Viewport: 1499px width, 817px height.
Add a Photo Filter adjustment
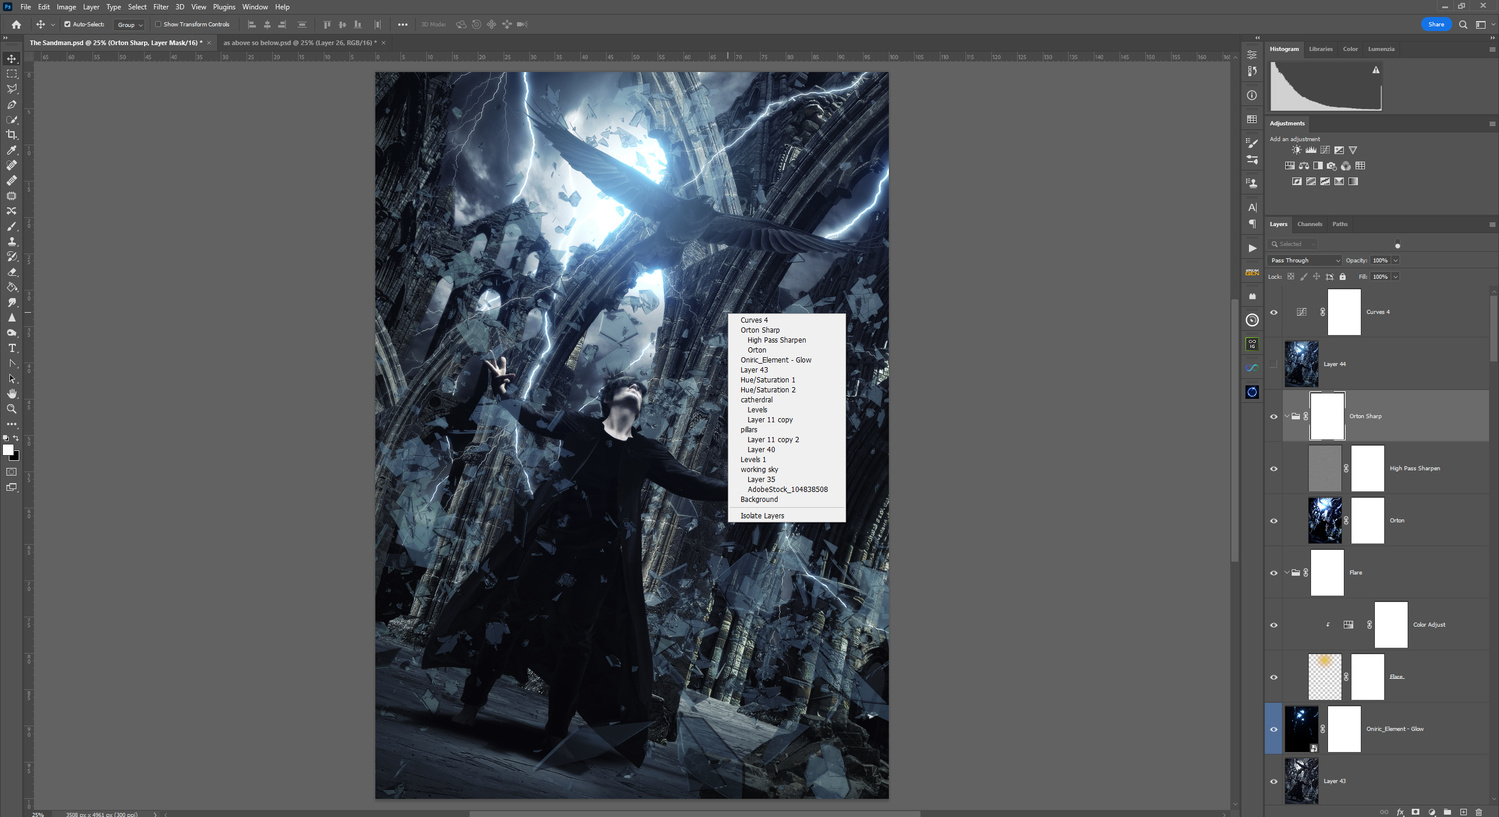pos(1332,166)
